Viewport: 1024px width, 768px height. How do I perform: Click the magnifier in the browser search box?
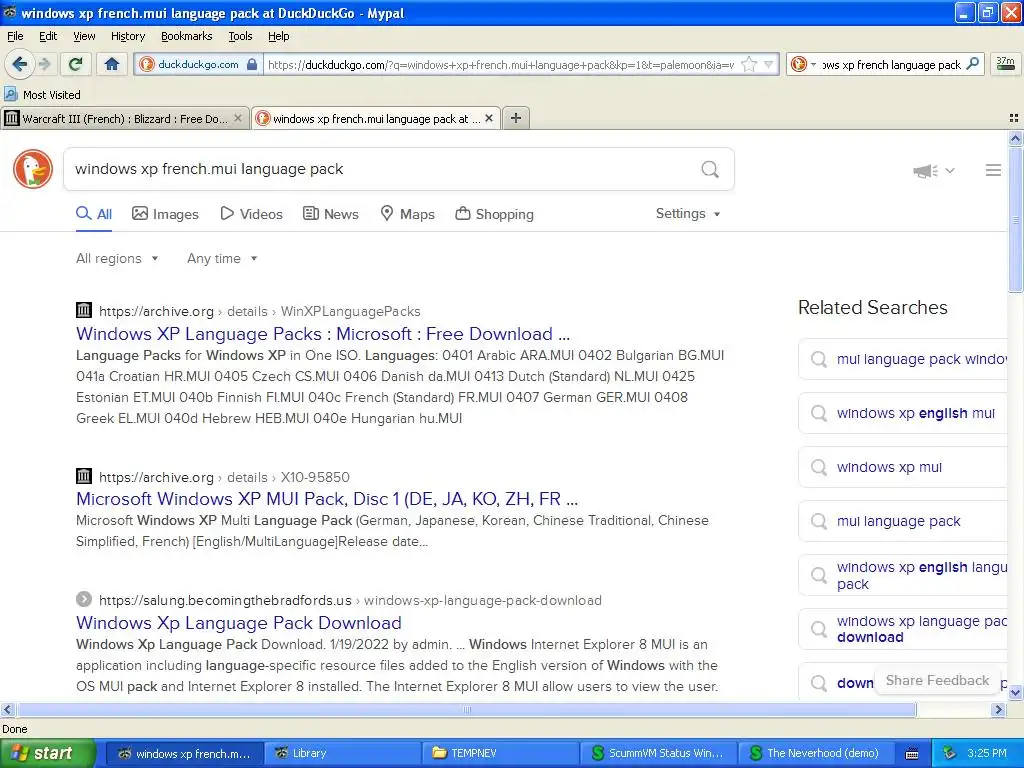tap(972, 64)
